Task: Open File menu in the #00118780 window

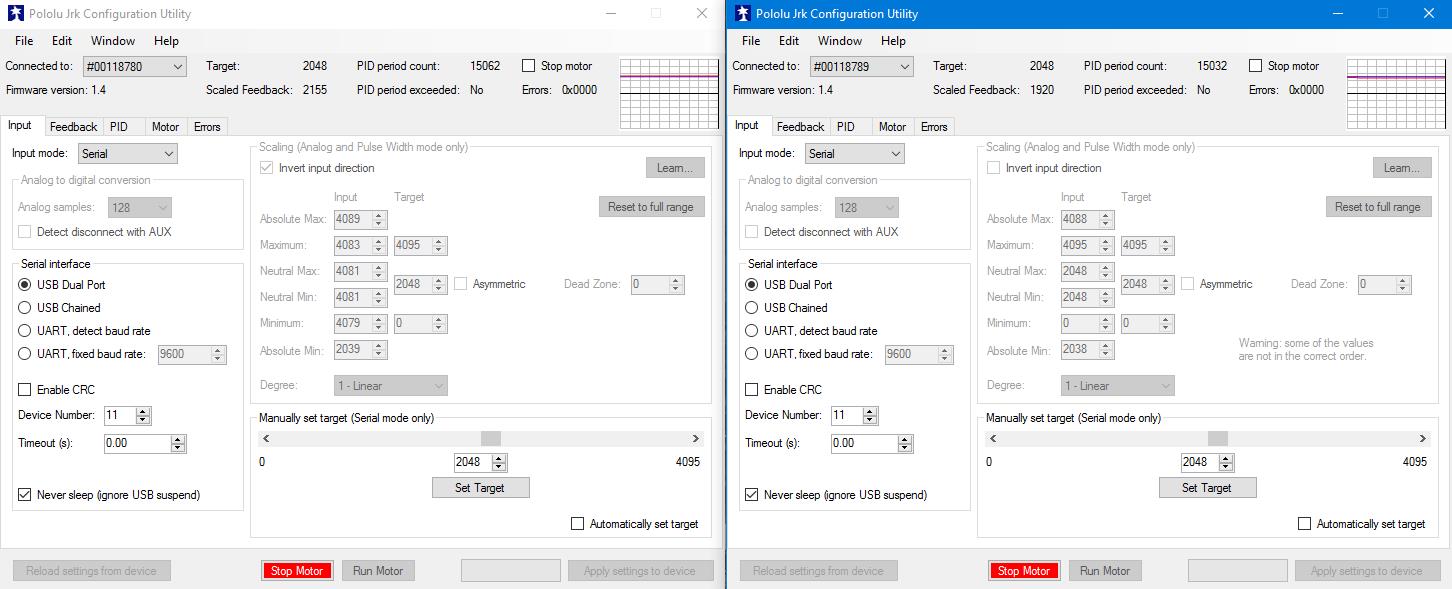Action: pyautogui.click(x=24, y=41)
